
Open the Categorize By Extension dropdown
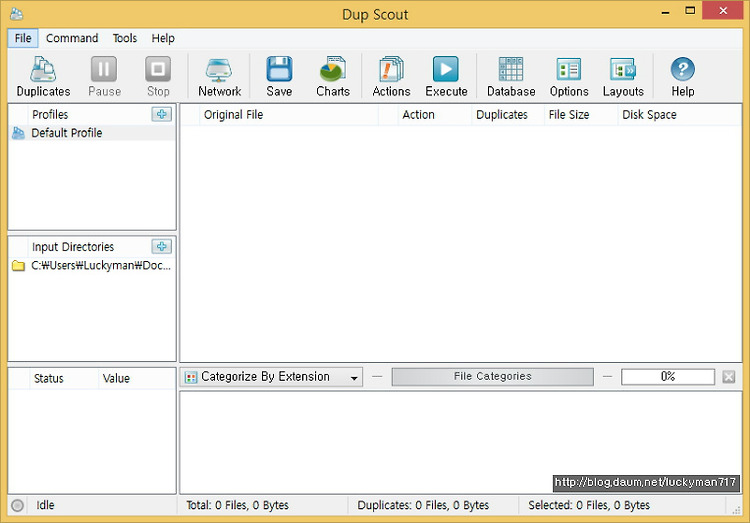(272, 377)
